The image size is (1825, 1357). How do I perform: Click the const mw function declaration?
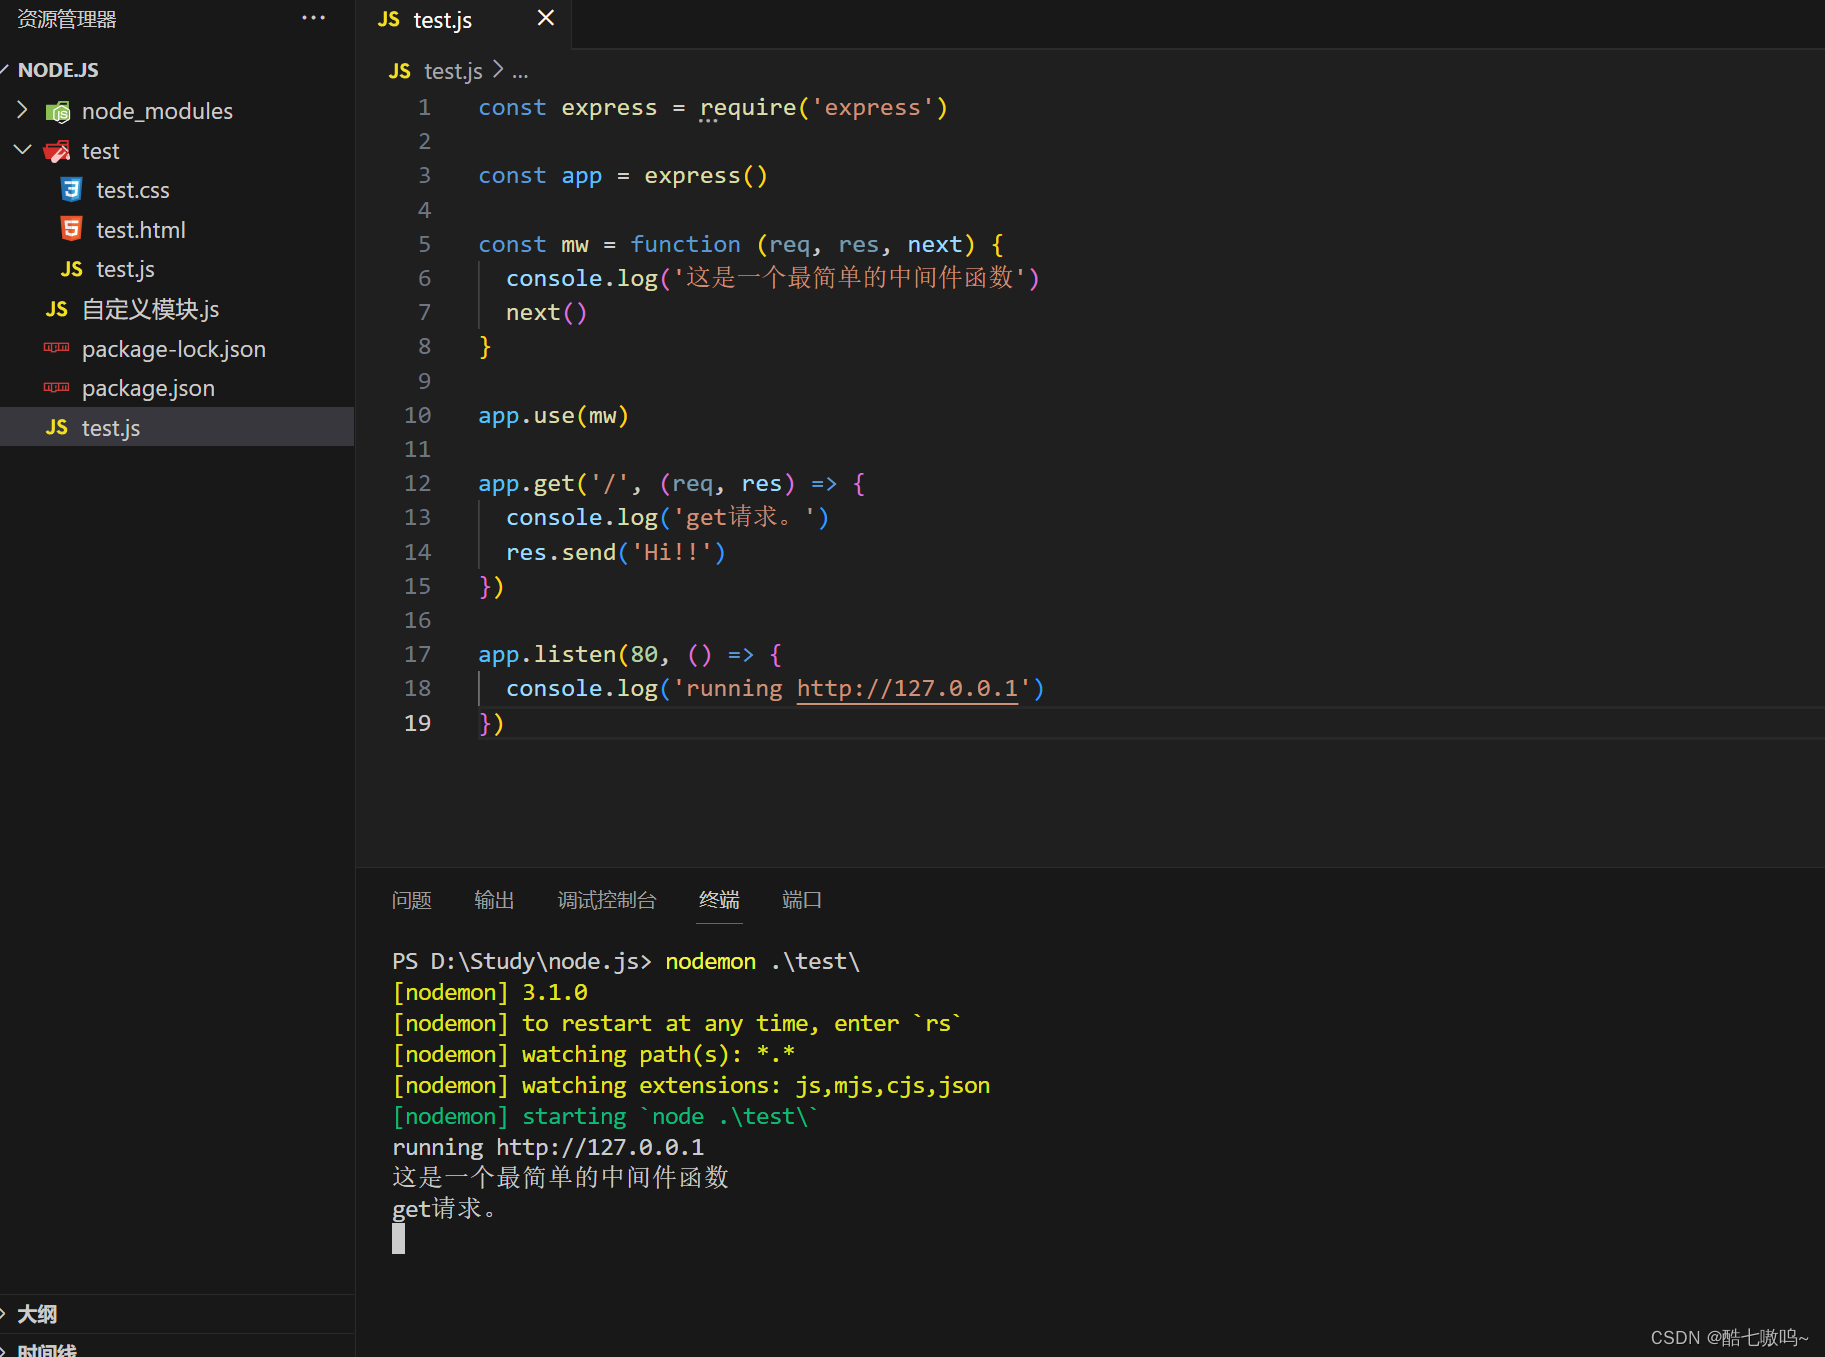click(x=741, y=245)
